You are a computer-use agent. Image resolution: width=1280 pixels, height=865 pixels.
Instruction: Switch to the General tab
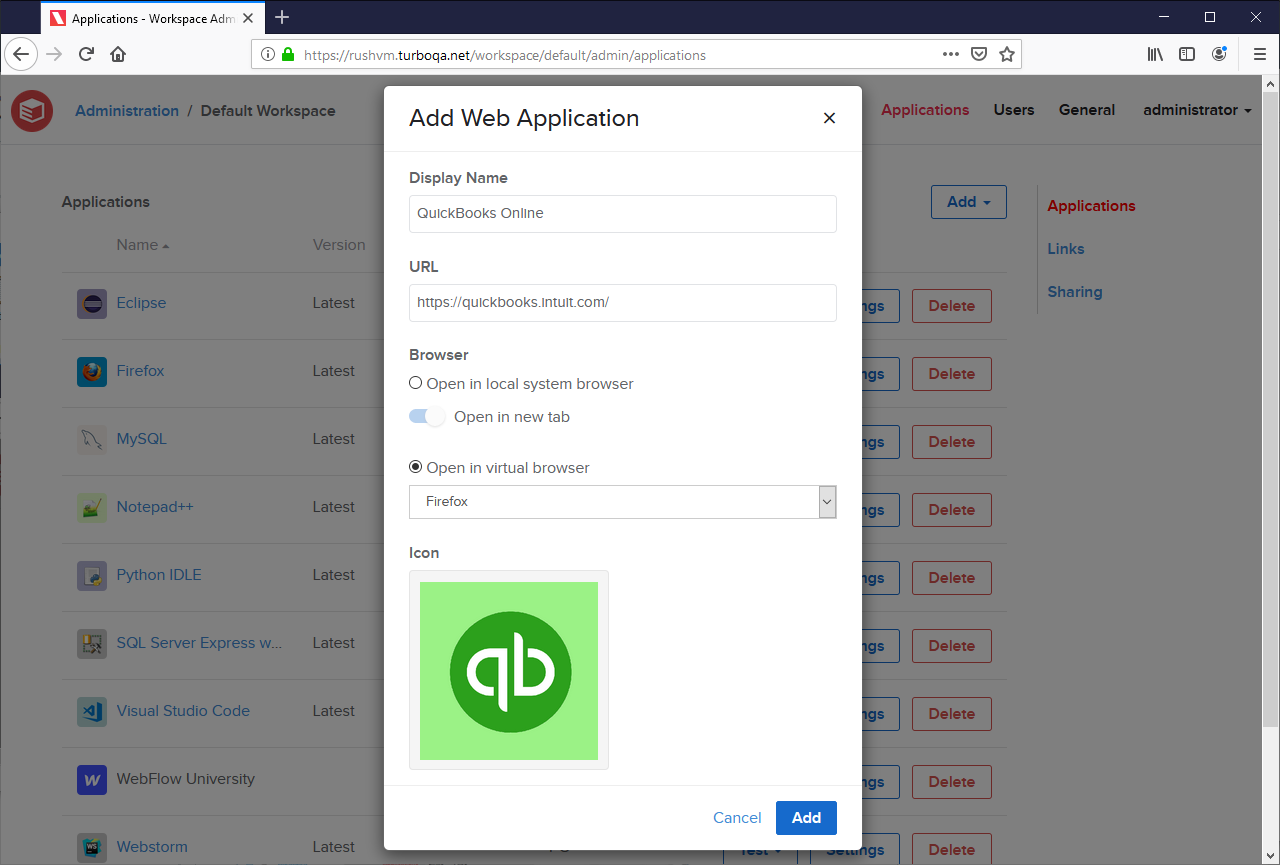1086,110
